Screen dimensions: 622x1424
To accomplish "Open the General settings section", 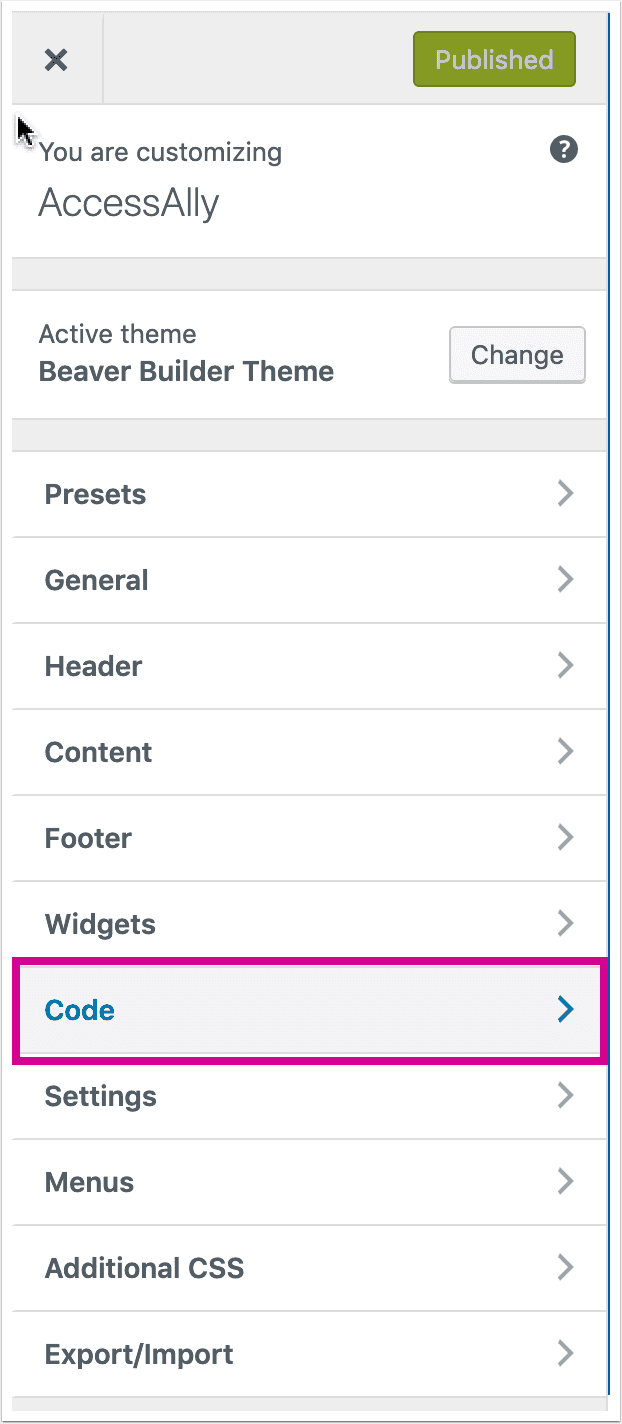I will pyautogui.click(x=309, y=580).
